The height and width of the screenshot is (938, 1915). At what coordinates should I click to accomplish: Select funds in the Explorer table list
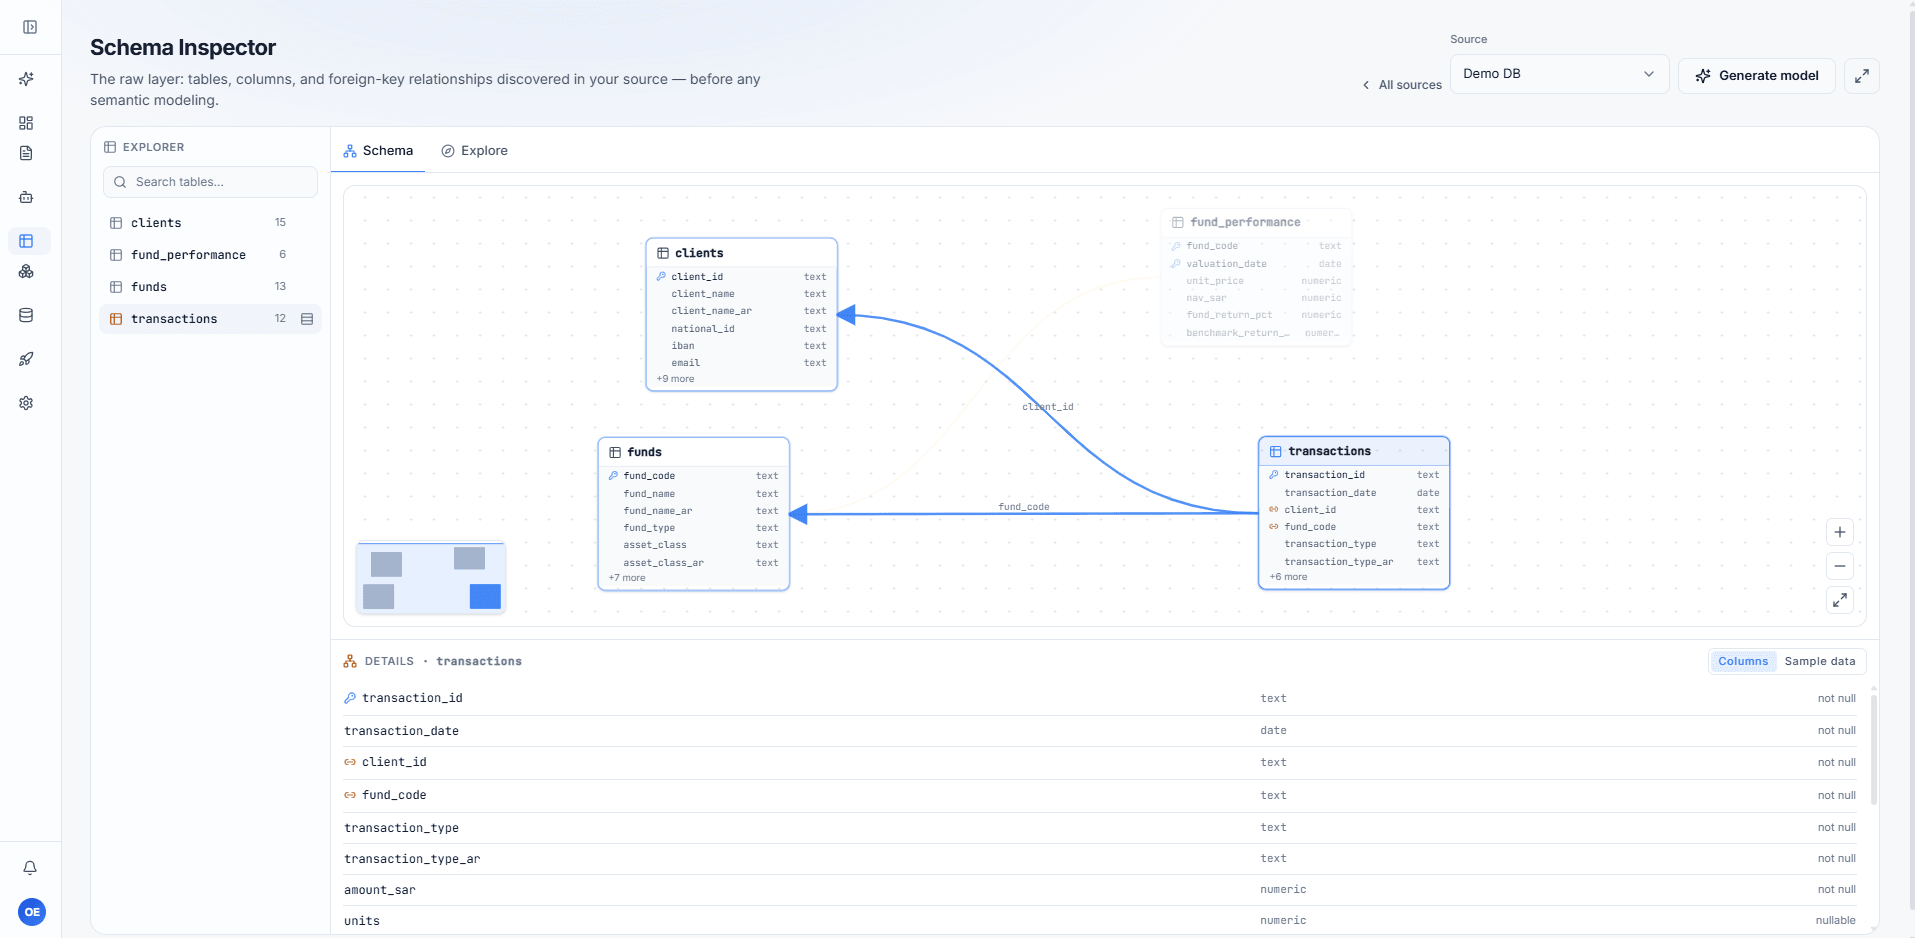coord(210,287)
